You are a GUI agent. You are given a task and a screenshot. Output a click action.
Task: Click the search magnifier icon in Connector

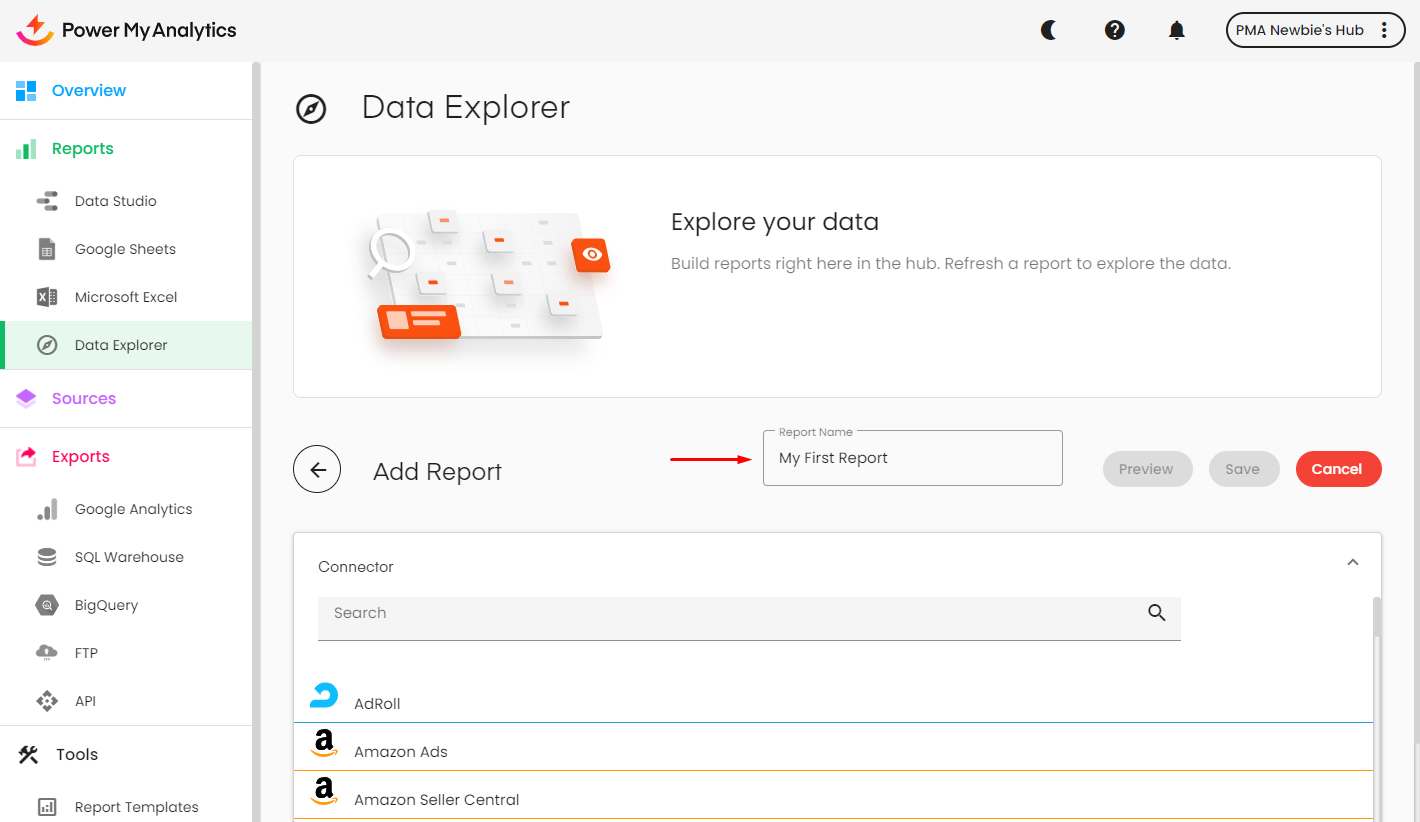pyautogui.click(x=1157, y=613)
